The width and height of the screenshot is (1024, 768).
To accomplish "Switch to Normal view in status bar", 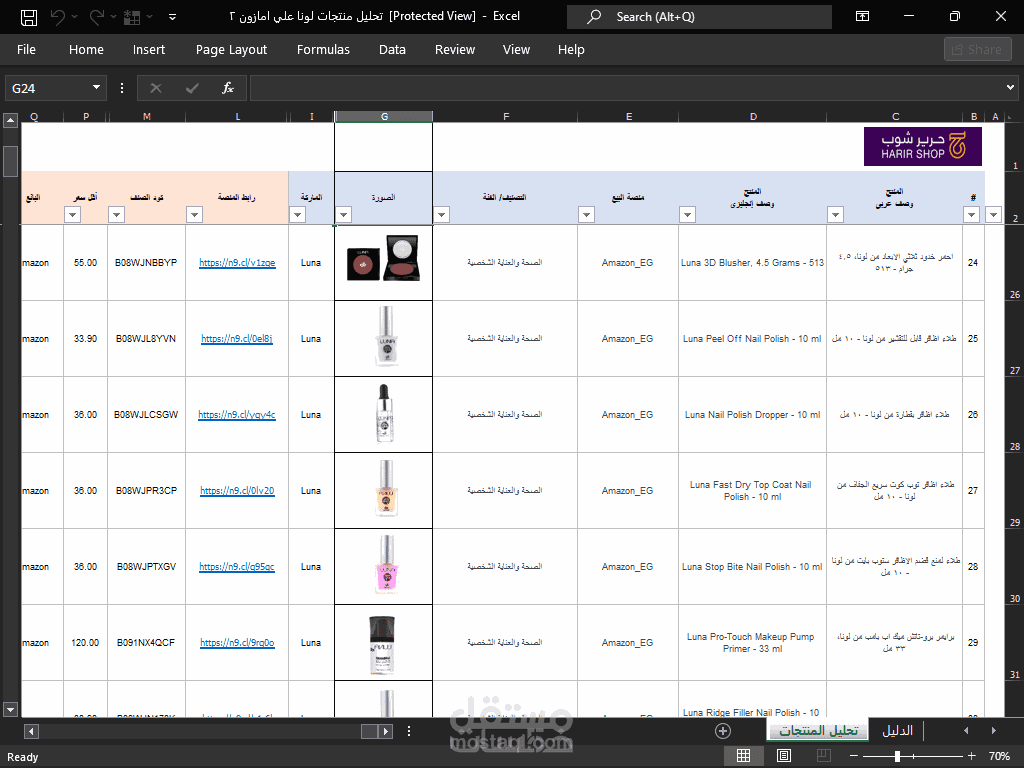I will [743, 756].
